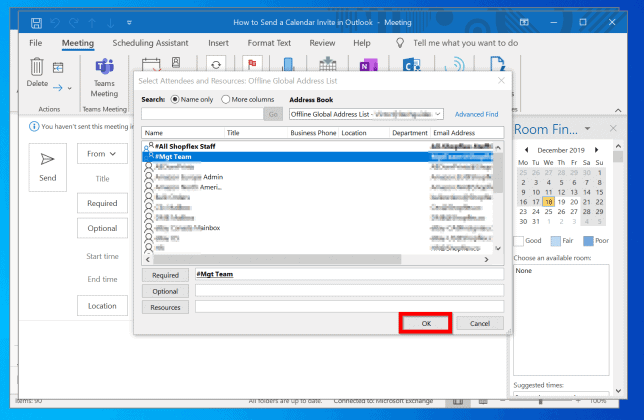Click the Next Item down arrow

pyautogui.click(x=110, y=23)
